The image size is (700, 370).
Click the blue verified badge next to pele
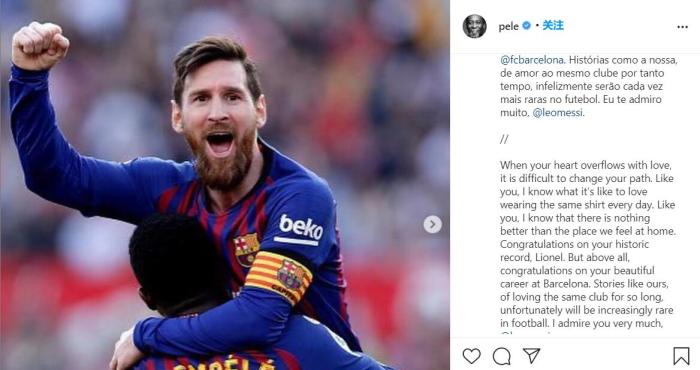click(526, 26)
